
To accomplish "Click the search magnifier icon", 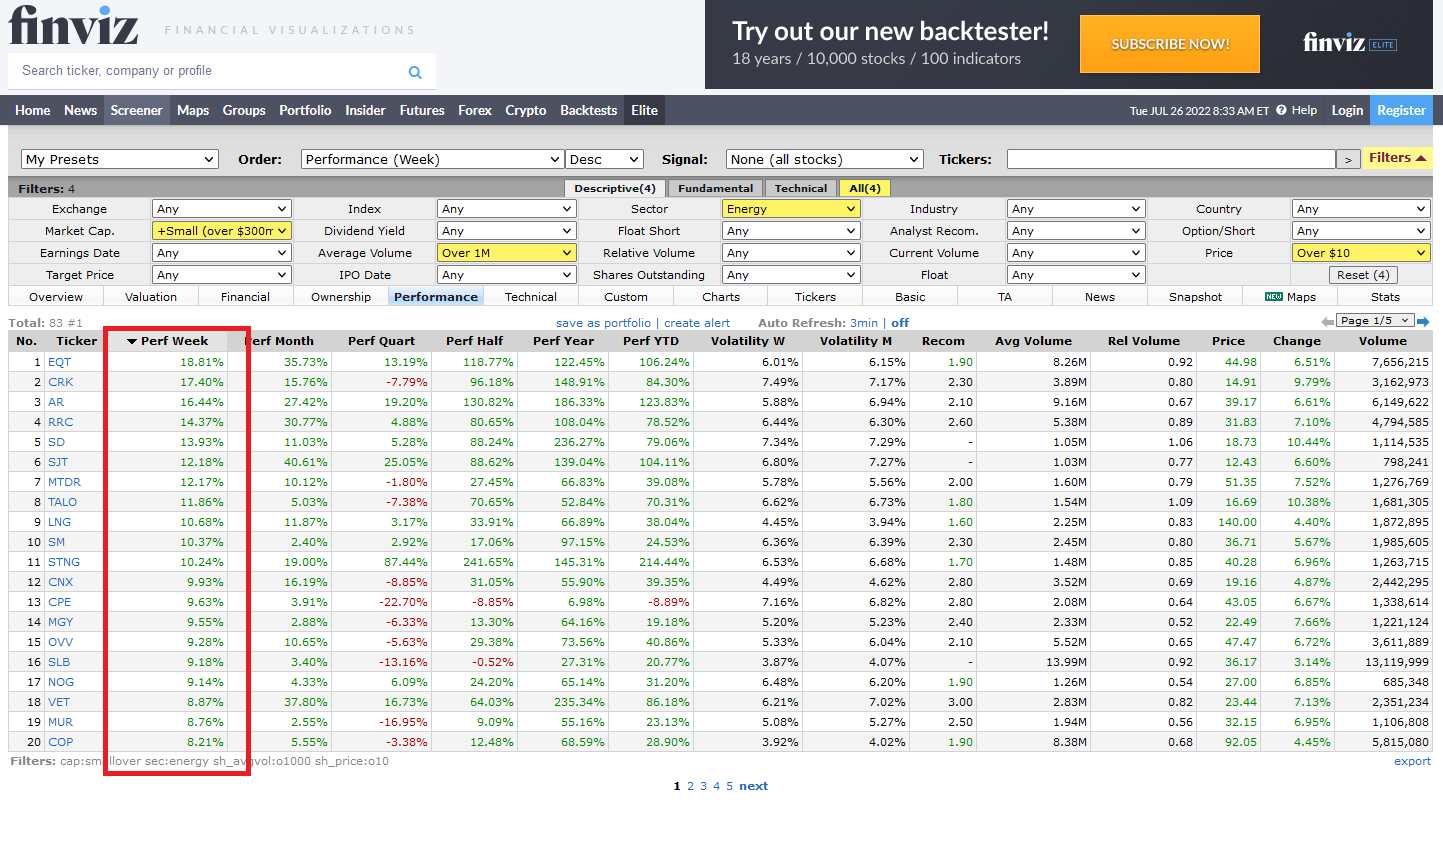I will [x=415, y=72].
